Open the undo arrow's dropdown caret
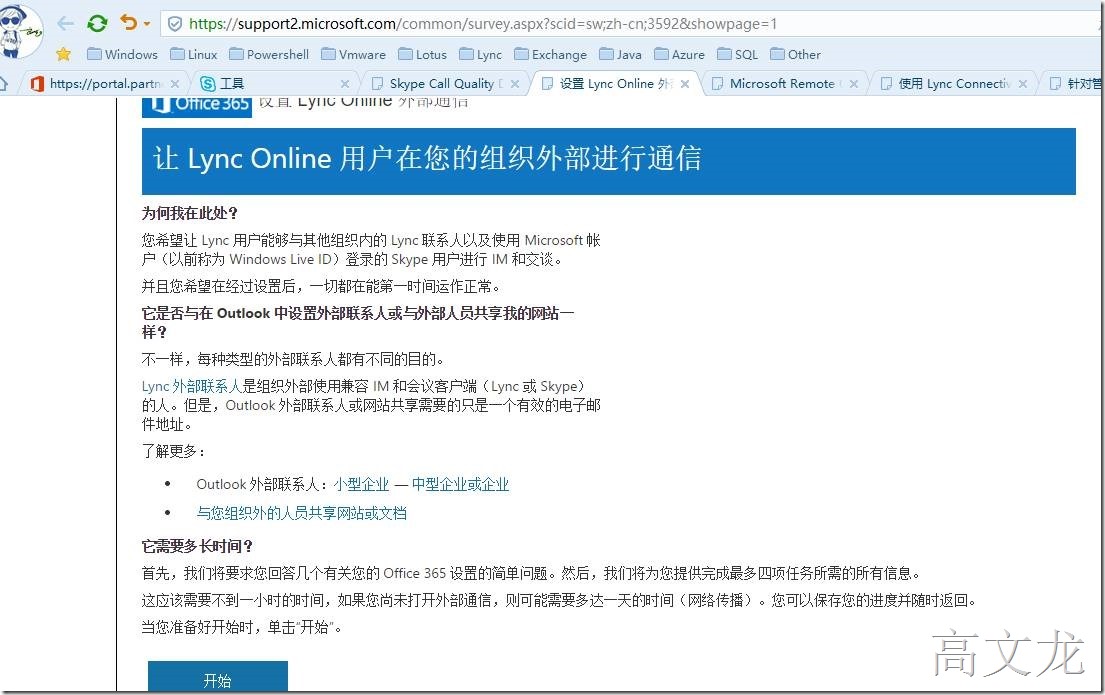1105x695 pixels. pos(147,24)
